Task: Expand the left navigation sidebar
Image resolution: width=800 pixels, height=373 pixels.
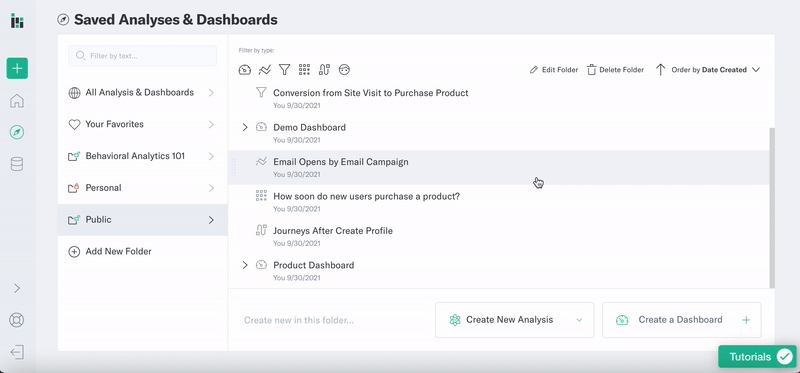Action: 17,288
